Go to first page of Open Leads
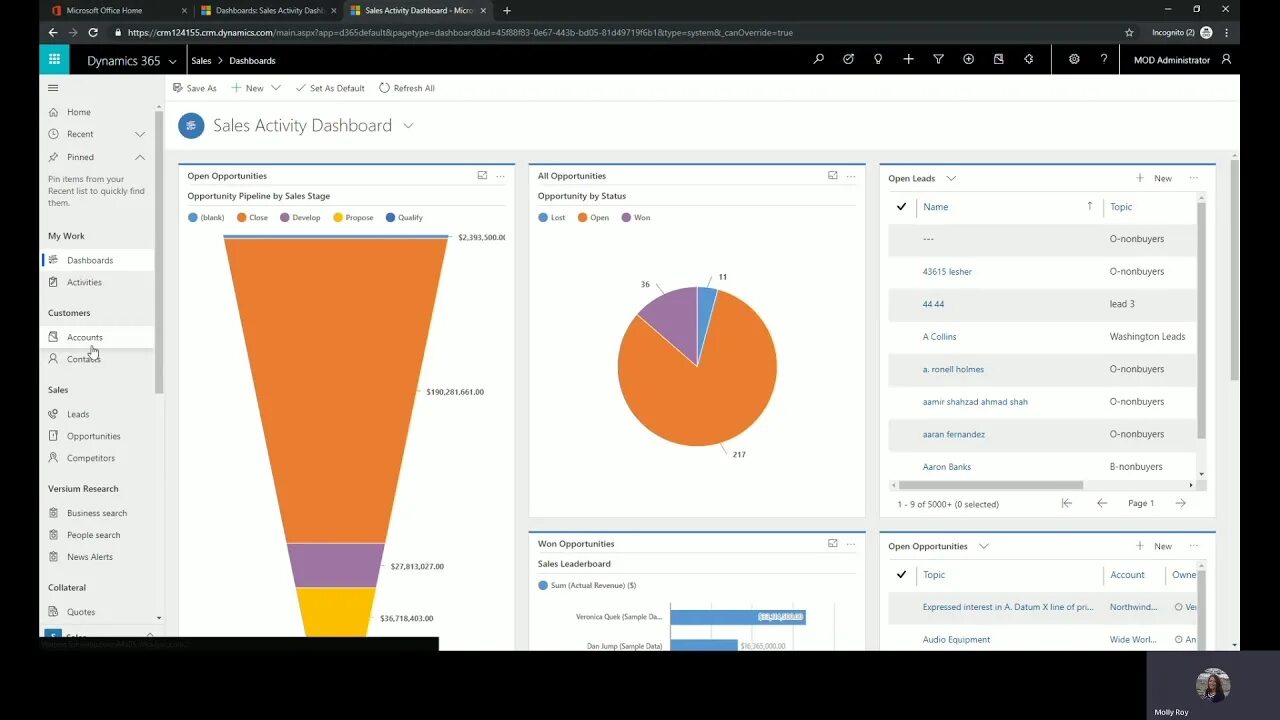The width and height of the screenshot is (1280, 720). (x=1067, y=503)
